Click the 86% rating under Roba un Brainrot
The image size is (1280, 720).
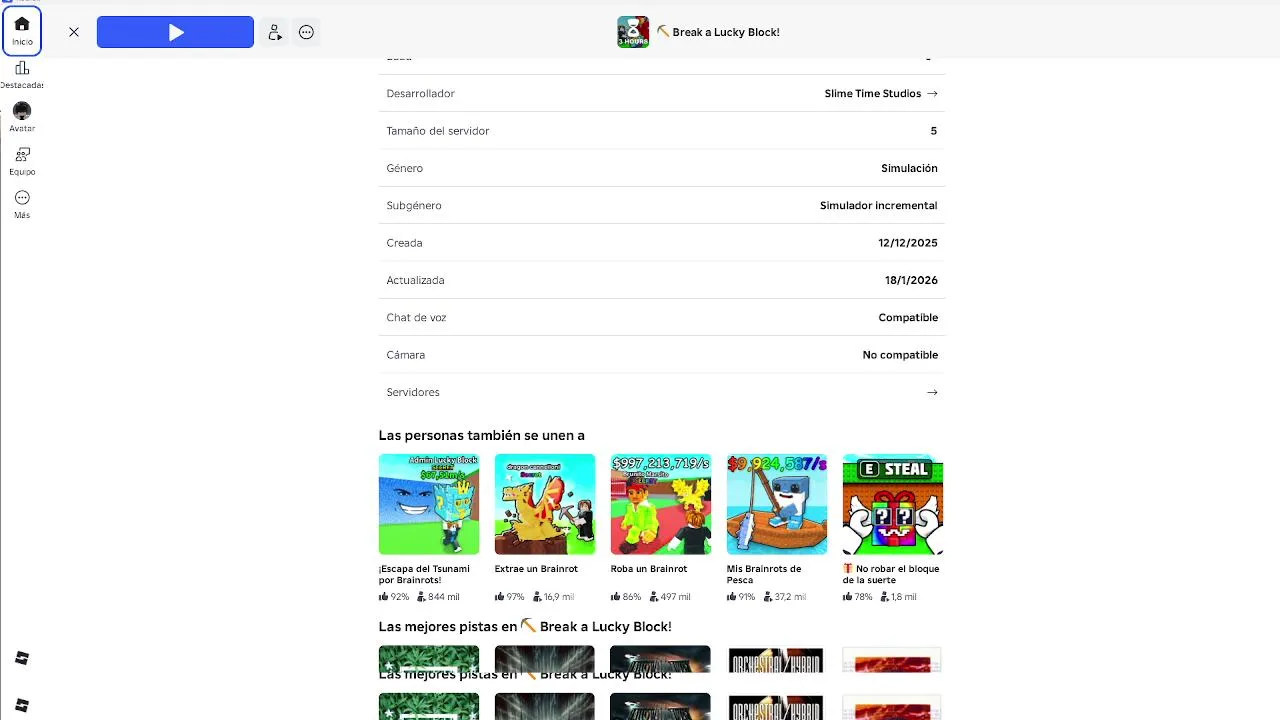tap(626, 597)
